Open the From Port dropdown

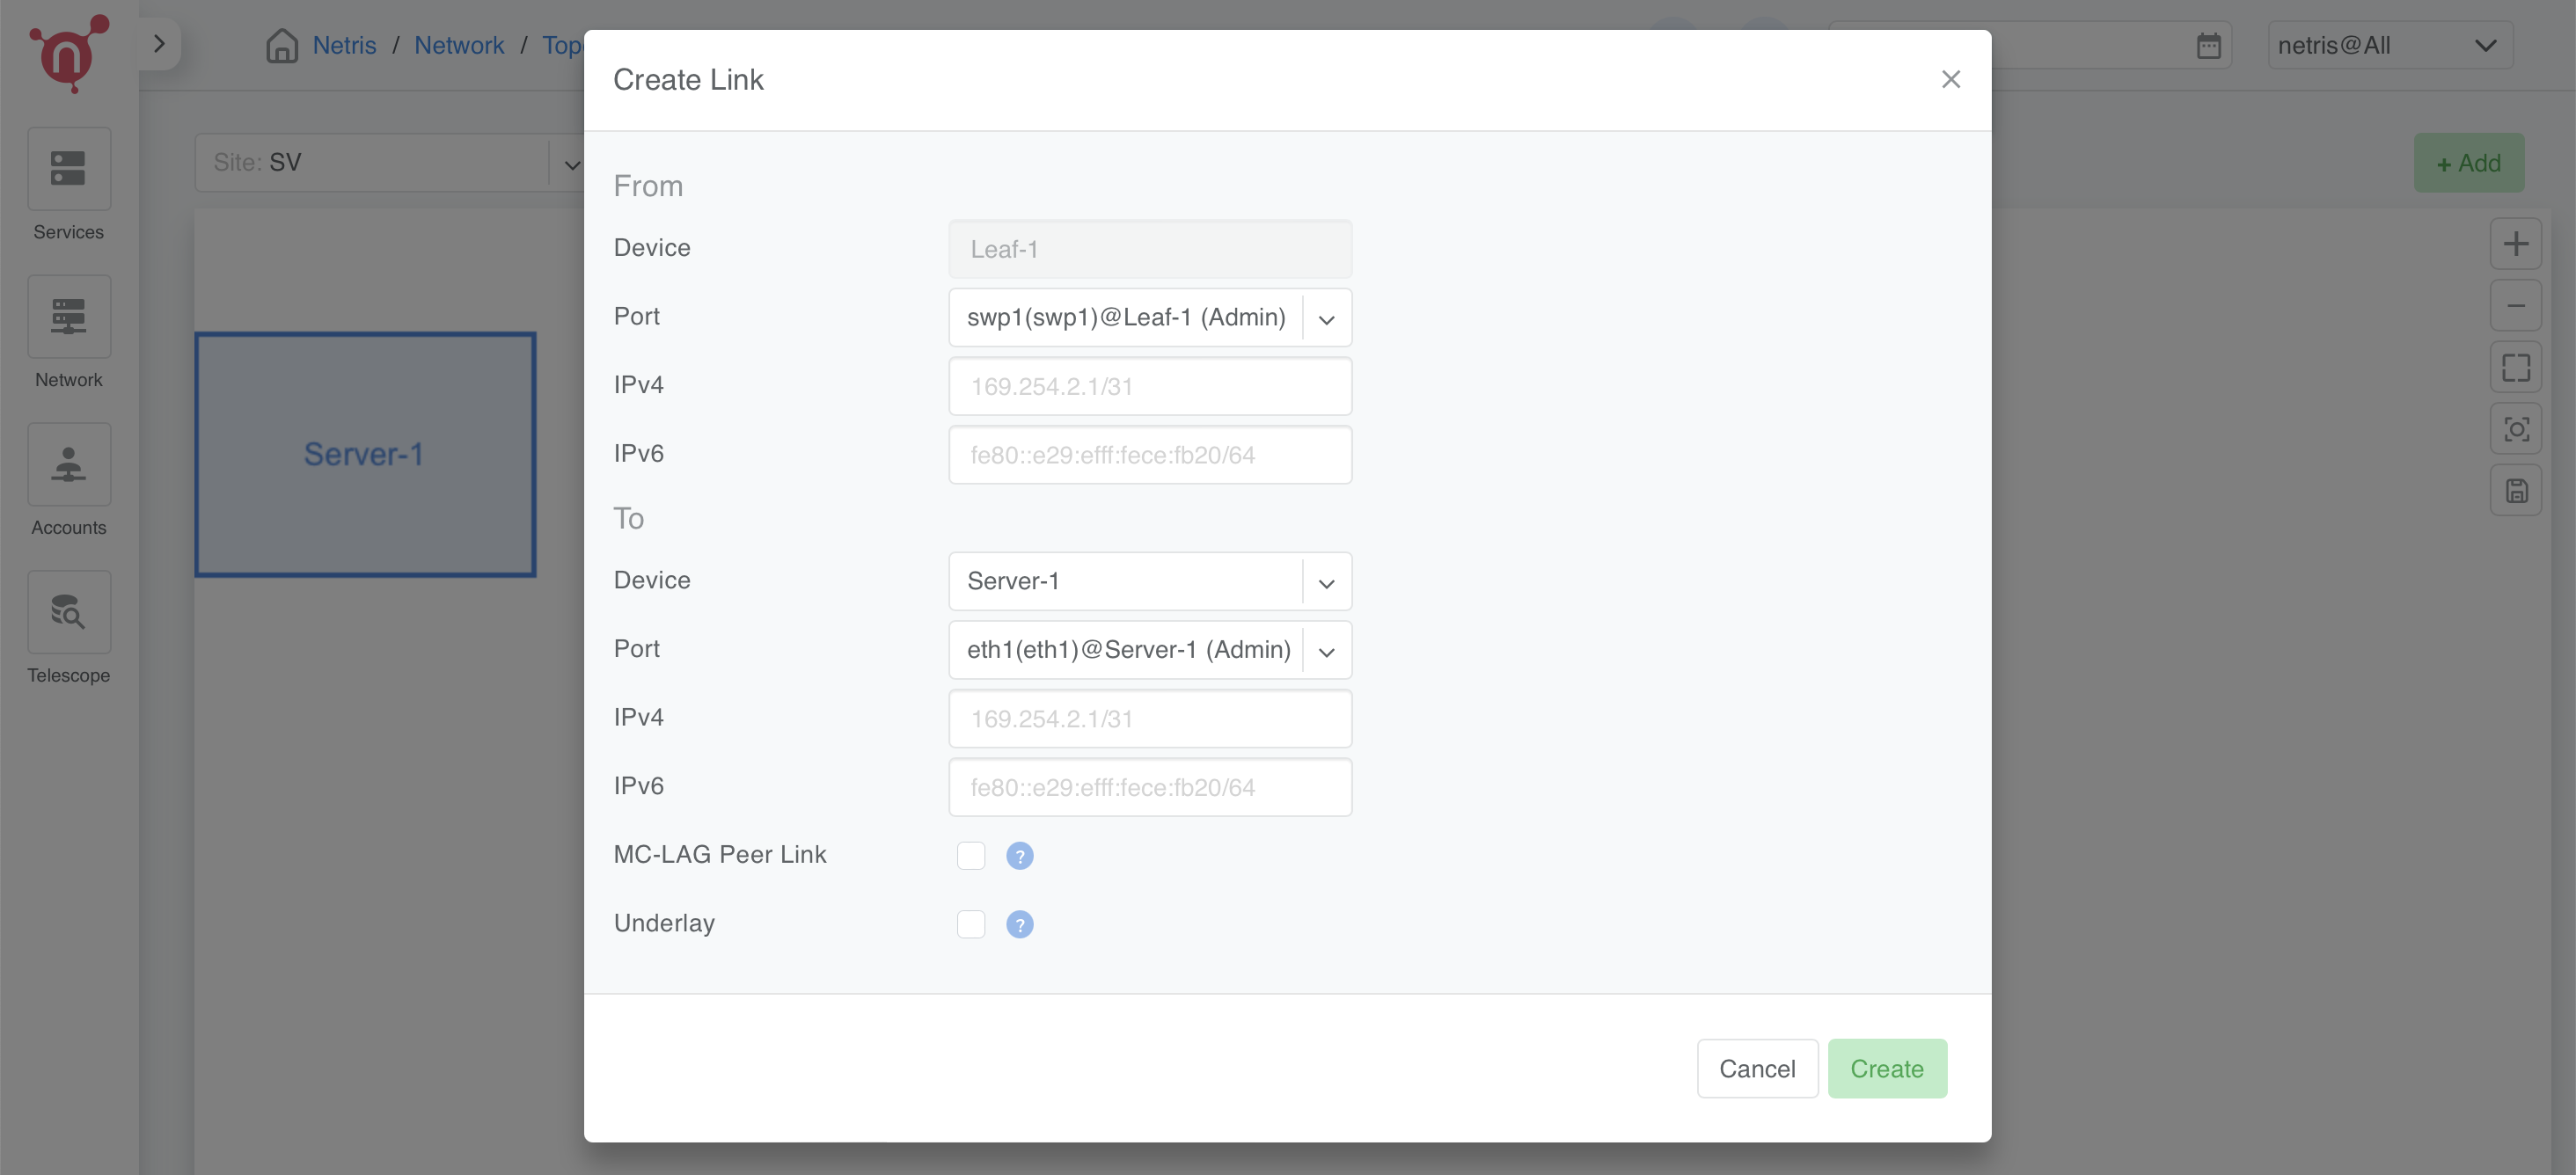point(1326,318)
